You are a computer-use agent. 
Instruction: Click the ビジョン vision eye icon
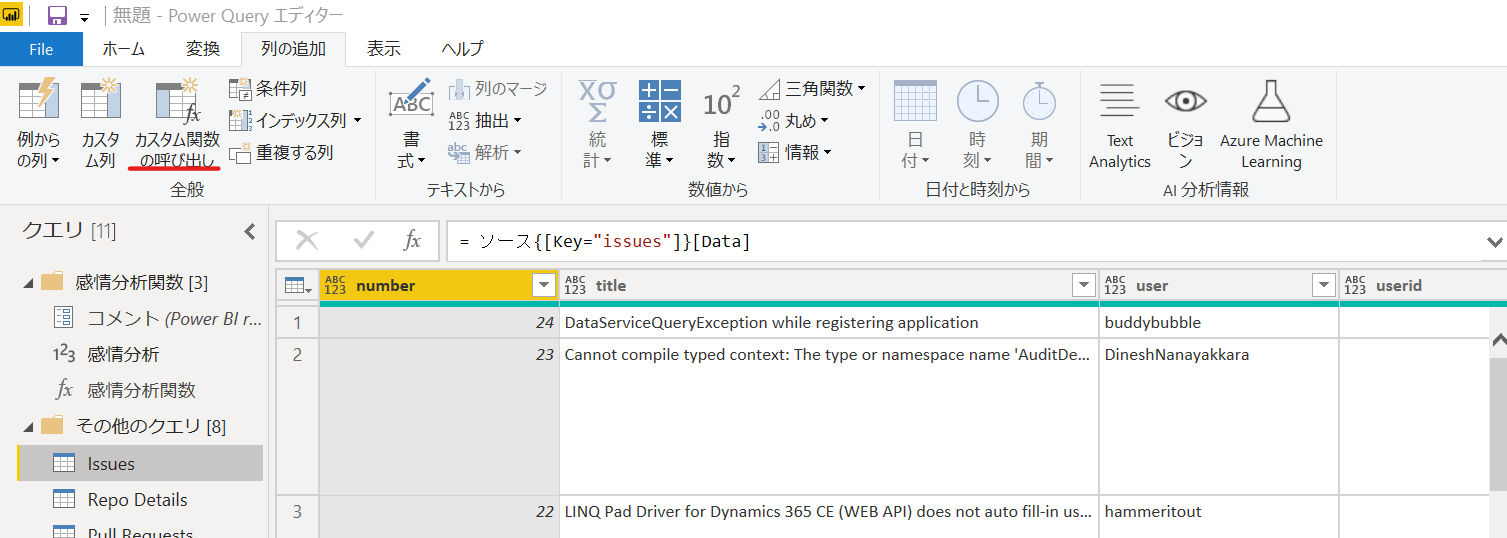coord(1185,100)
